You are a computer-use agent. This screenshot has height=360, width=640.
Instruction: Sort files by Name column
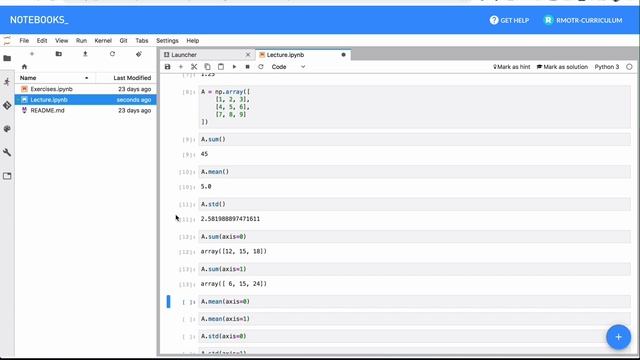pyautogui.click(x=54, y=78)
